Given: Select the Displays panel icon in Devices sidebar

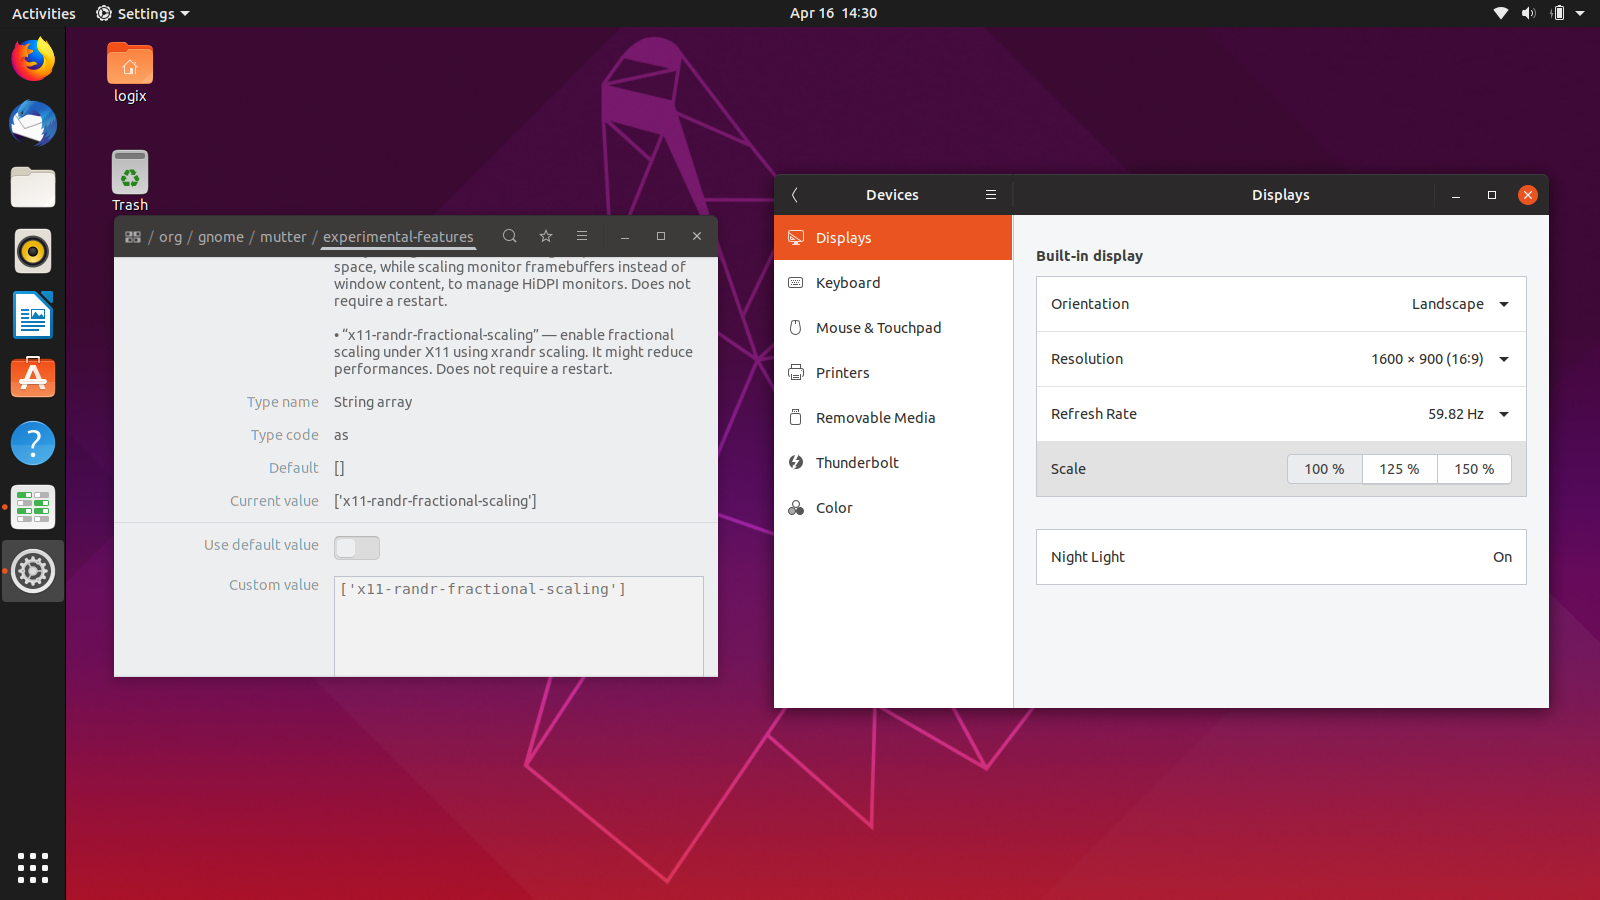Looking at the screenshot, I should coord(796,238).
